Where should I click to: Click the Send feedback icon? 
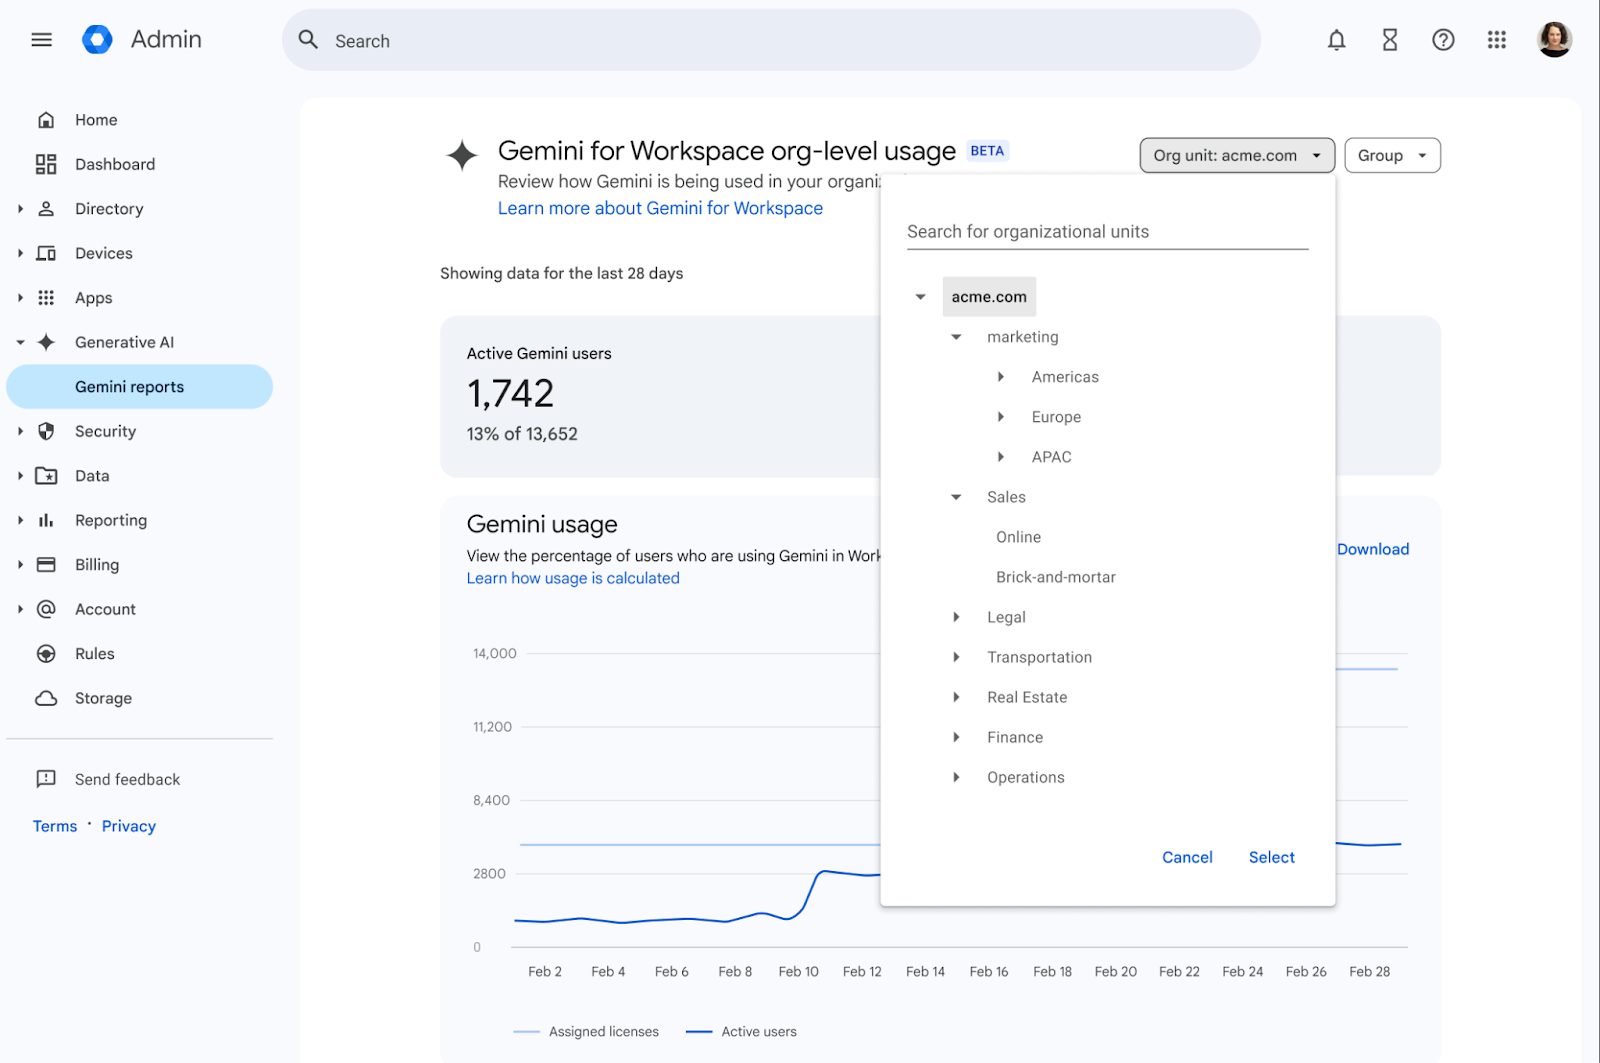pos(46,779)
